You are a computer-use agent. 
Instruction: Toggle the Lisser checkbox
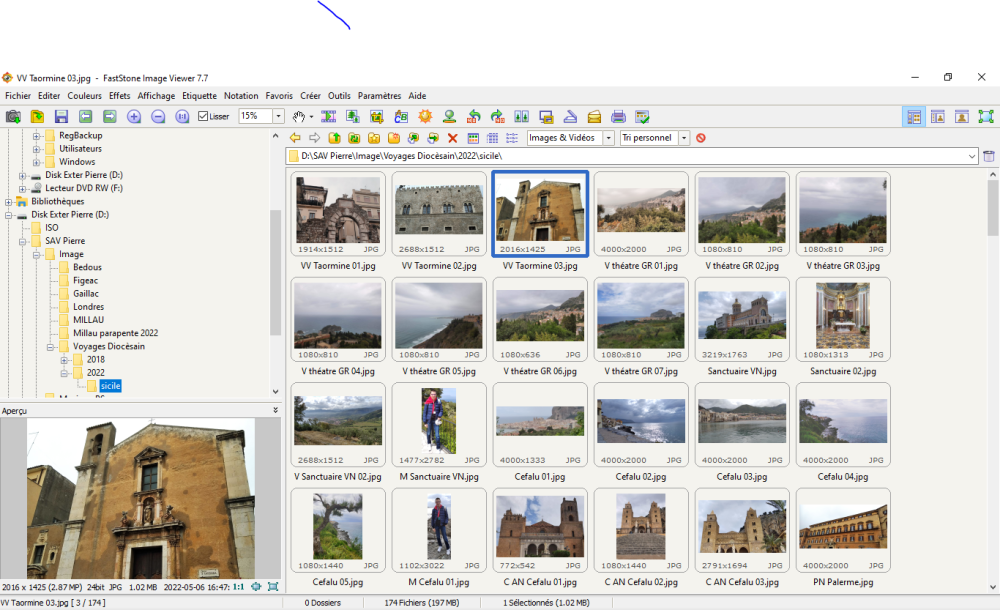click(x=204, y=117)
